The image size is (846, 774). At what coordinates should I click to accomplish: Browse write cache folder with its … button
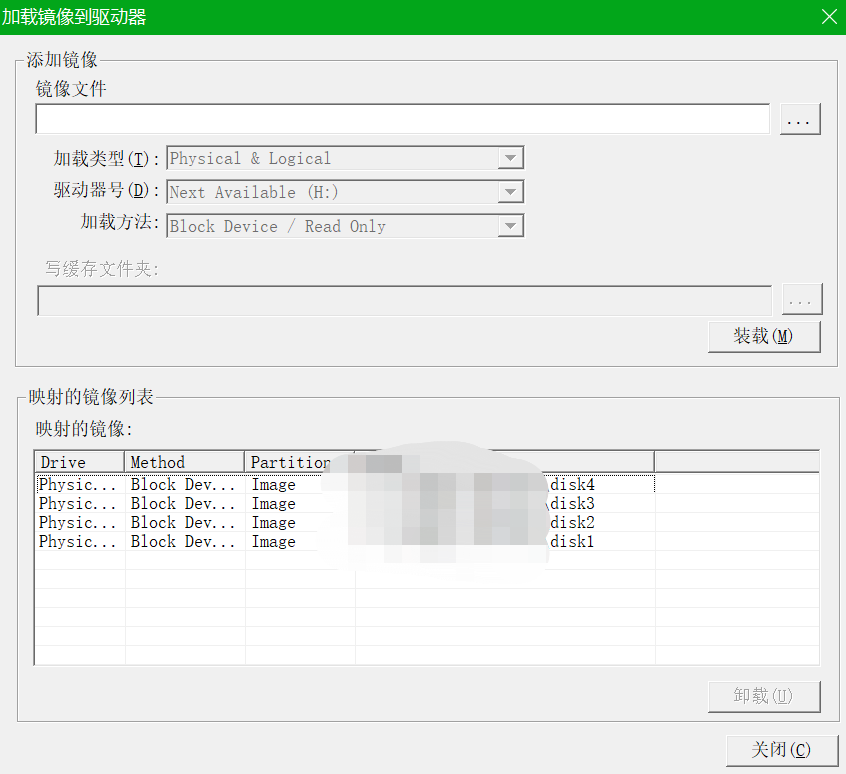(802, 299)
